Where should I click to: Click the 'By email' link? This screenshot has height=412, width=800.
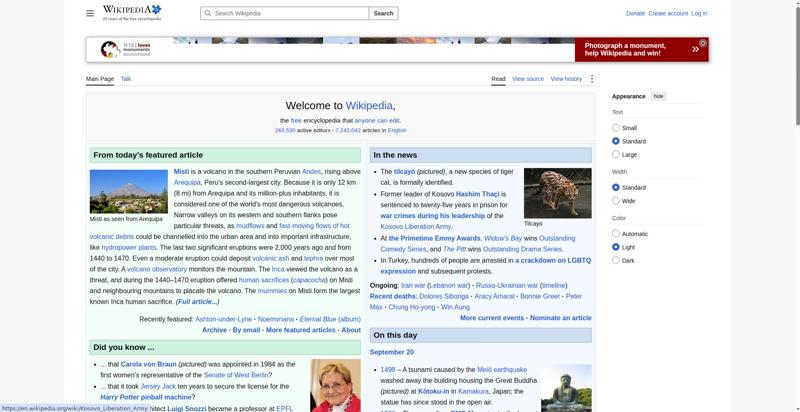click(x=246, y=330)
